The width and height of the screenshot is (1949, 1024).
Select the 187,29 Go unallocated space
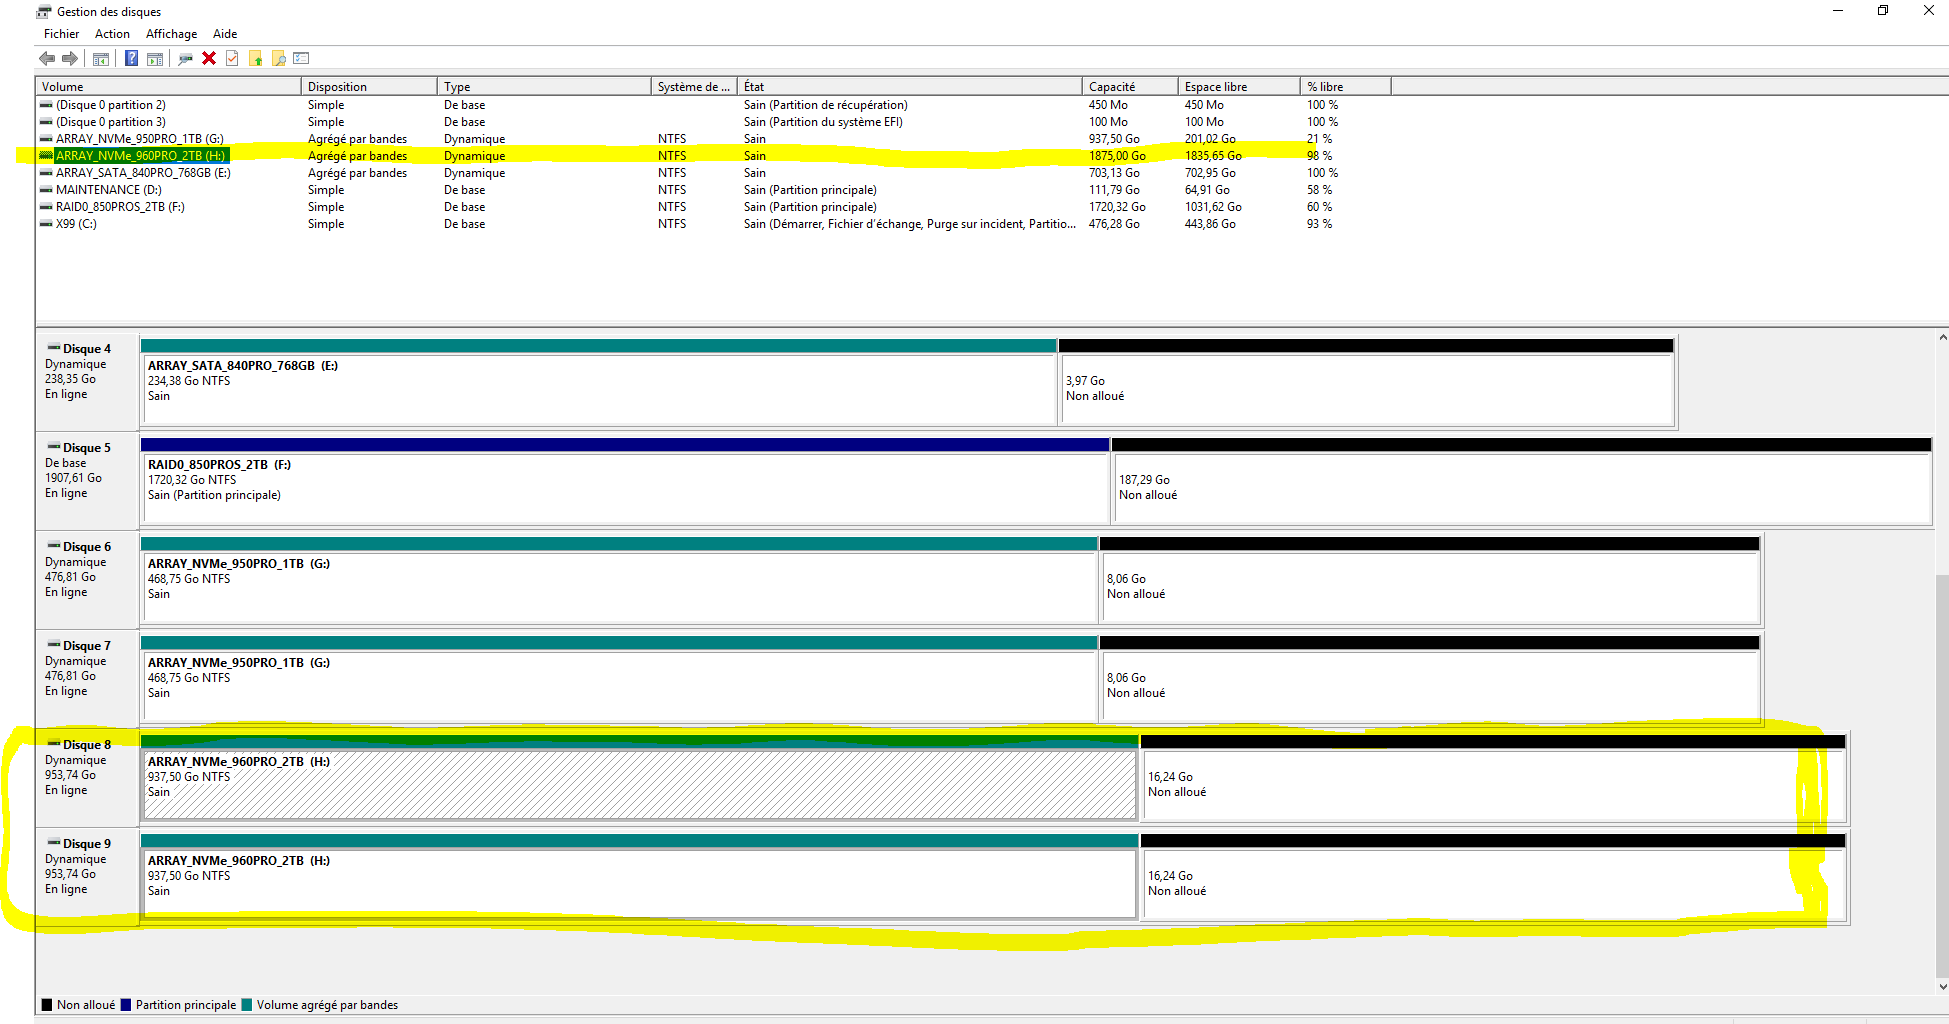pyautogui.click(x=1521, y=481)
